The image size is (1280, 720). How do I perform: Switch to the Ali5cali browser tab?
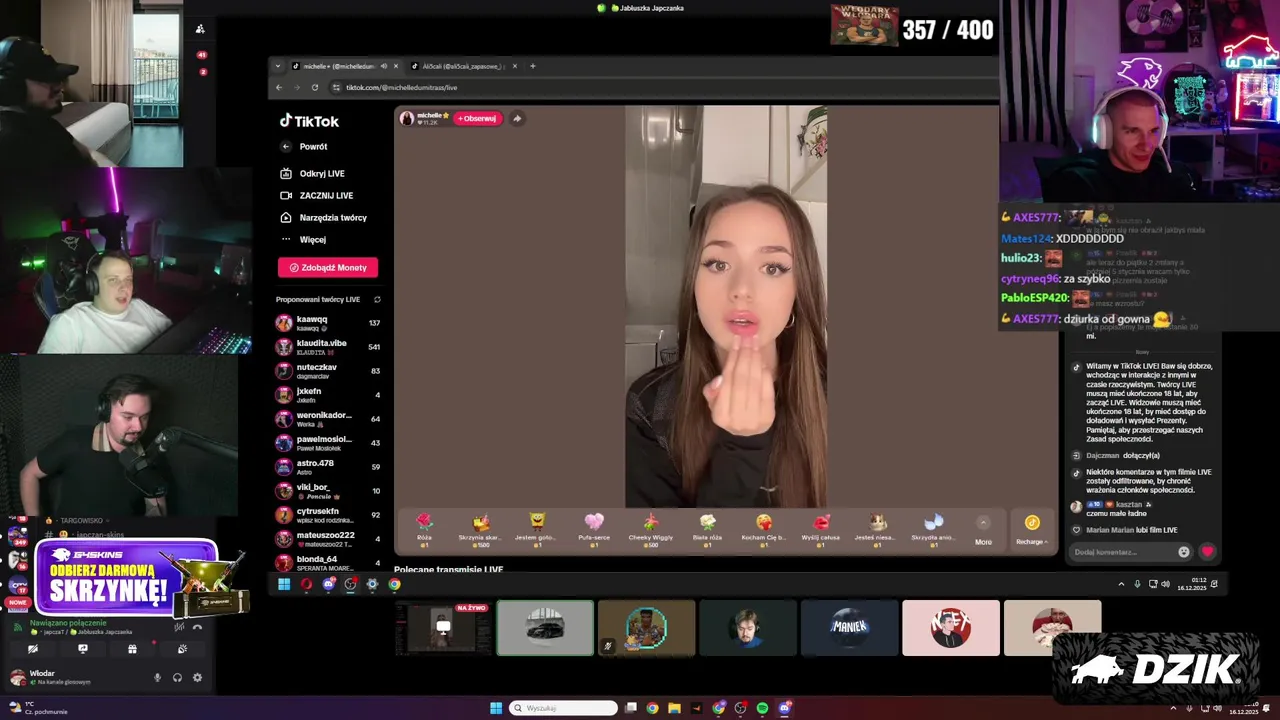[463, 66]
